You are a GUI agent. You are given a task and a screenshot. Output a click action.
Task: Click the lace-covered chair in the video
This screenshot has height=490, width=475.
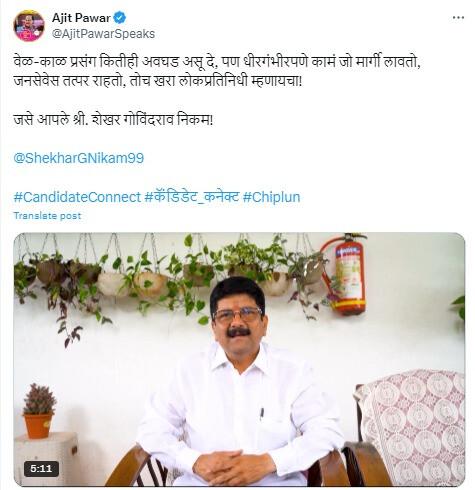coord(411,428)
